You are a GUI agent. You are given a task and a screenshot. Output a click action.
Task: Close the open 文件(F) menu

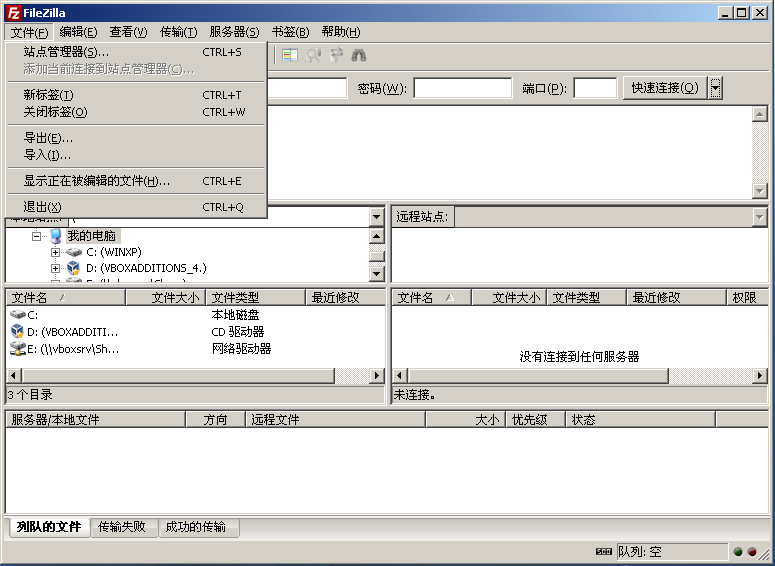click(x=29, y=32)
